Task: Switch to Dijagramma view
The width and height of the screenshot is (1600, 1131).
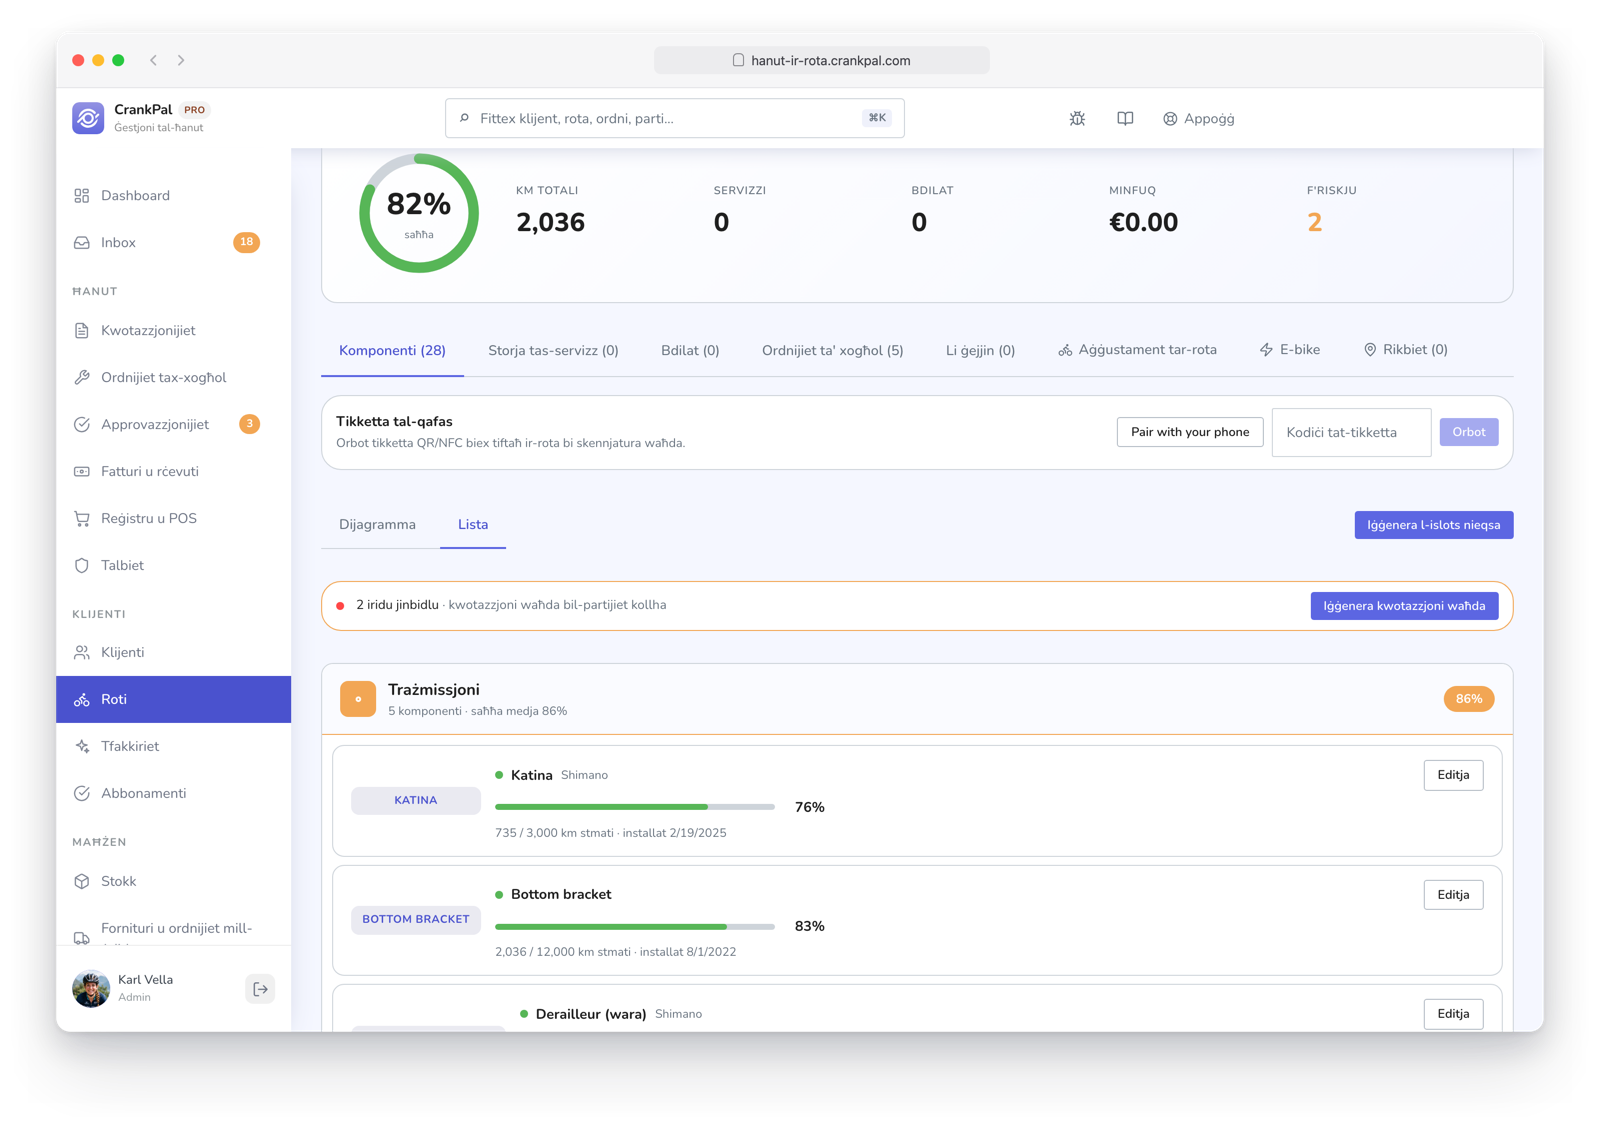Action: click(x=377, y=525)
